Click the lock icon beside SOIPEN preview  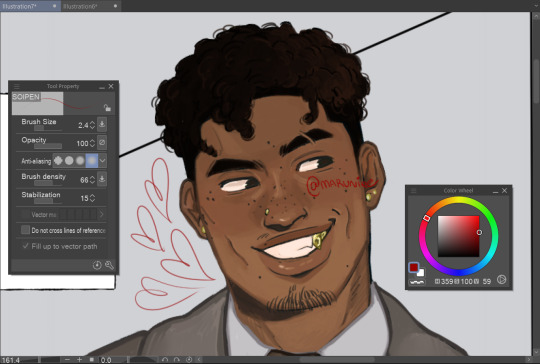click(107, 108)
